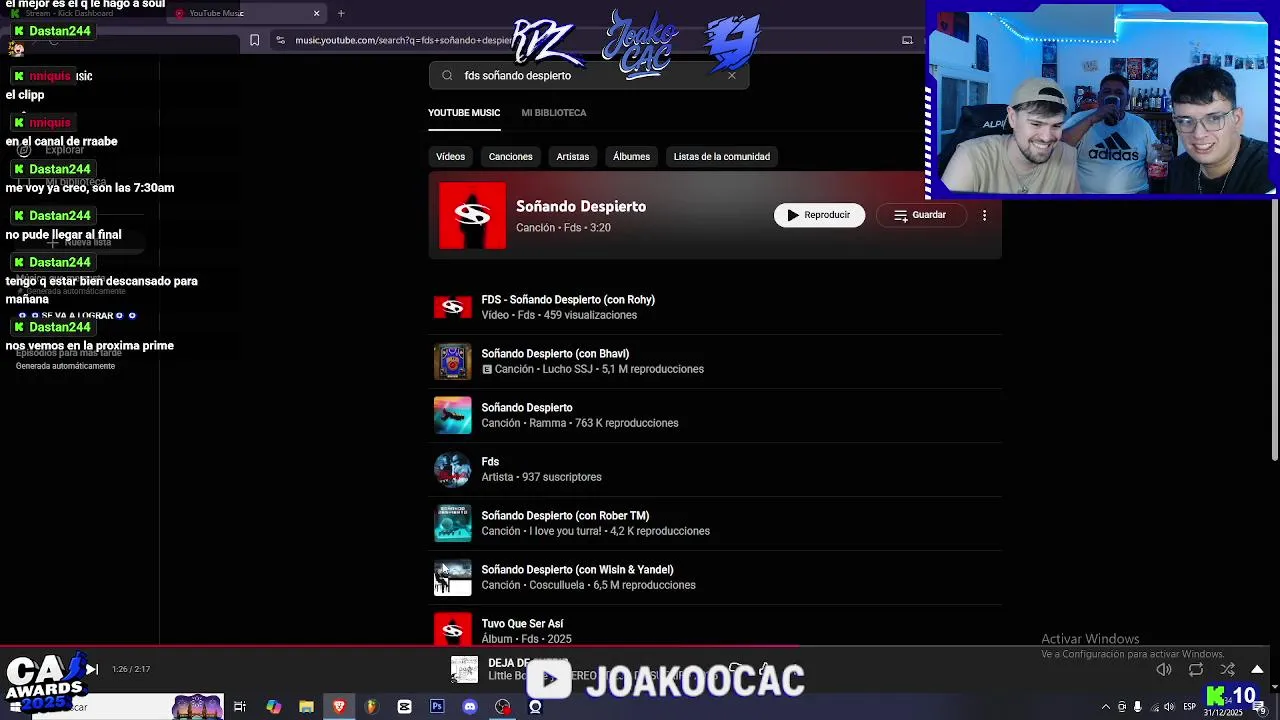The height and width of the screenshot is (720, 1280).
Task: Toggle shuffle in the player bar
Action: (x=1227, y=670)
